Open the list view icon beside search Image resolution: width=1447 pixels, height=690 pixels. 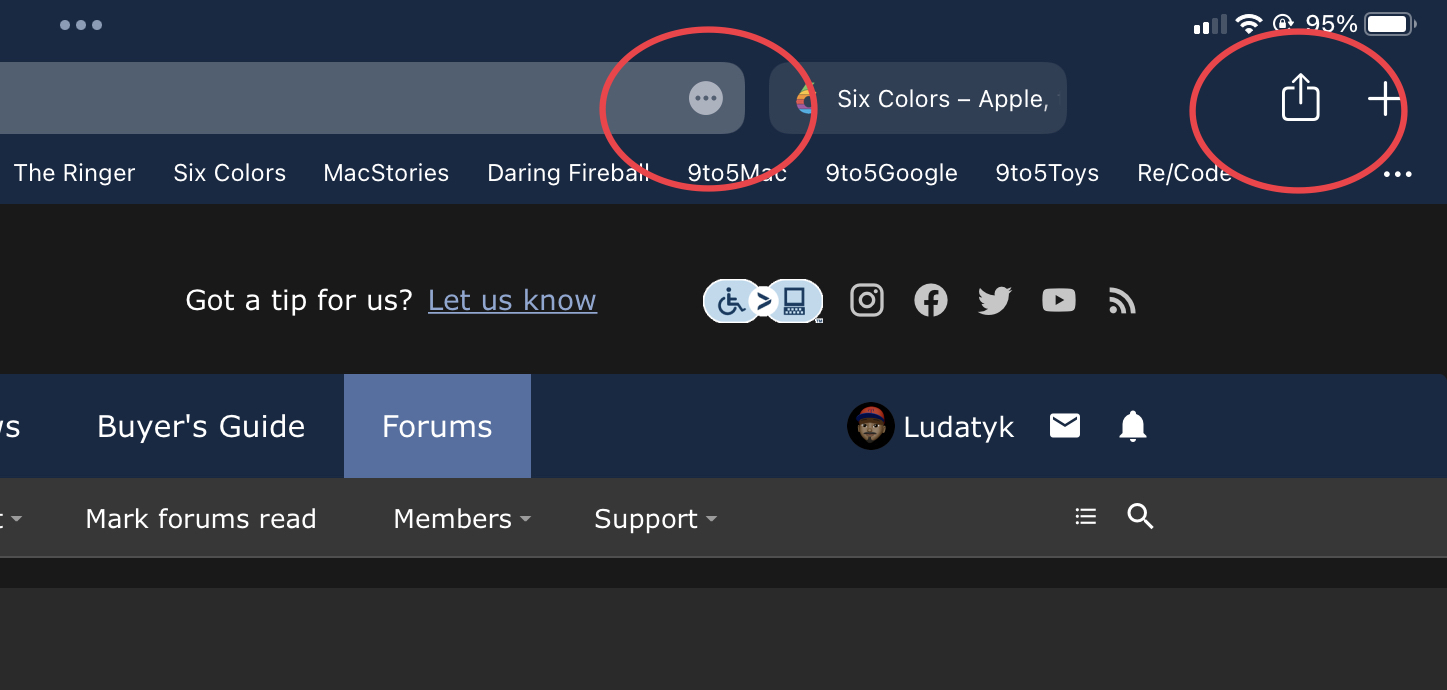(1085, 517)
